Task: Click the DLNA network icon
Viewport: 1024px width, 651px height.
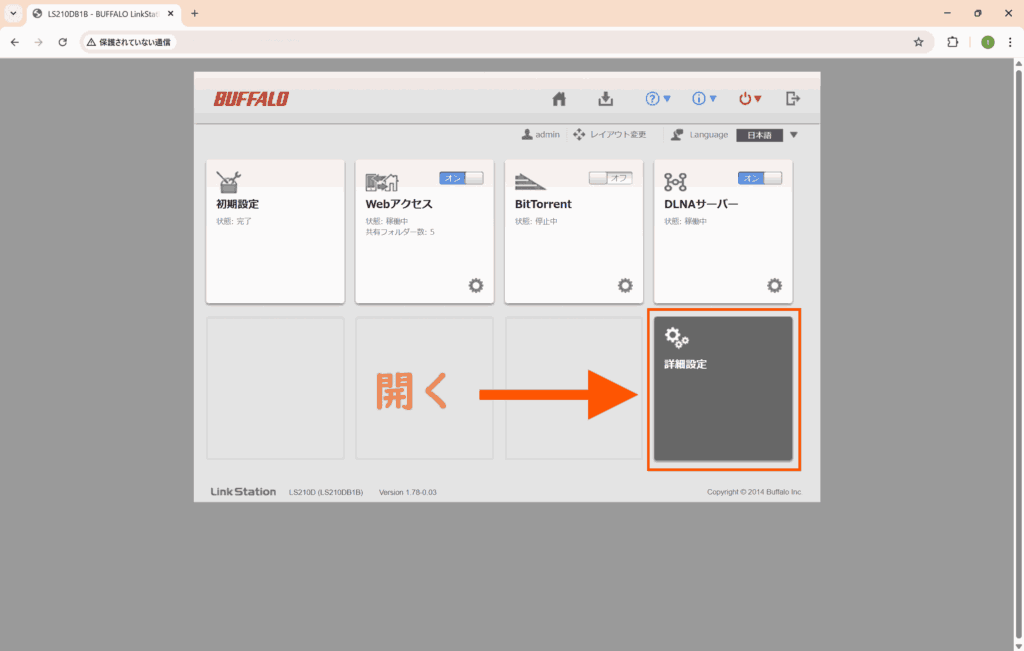Action: pos(675,182)
